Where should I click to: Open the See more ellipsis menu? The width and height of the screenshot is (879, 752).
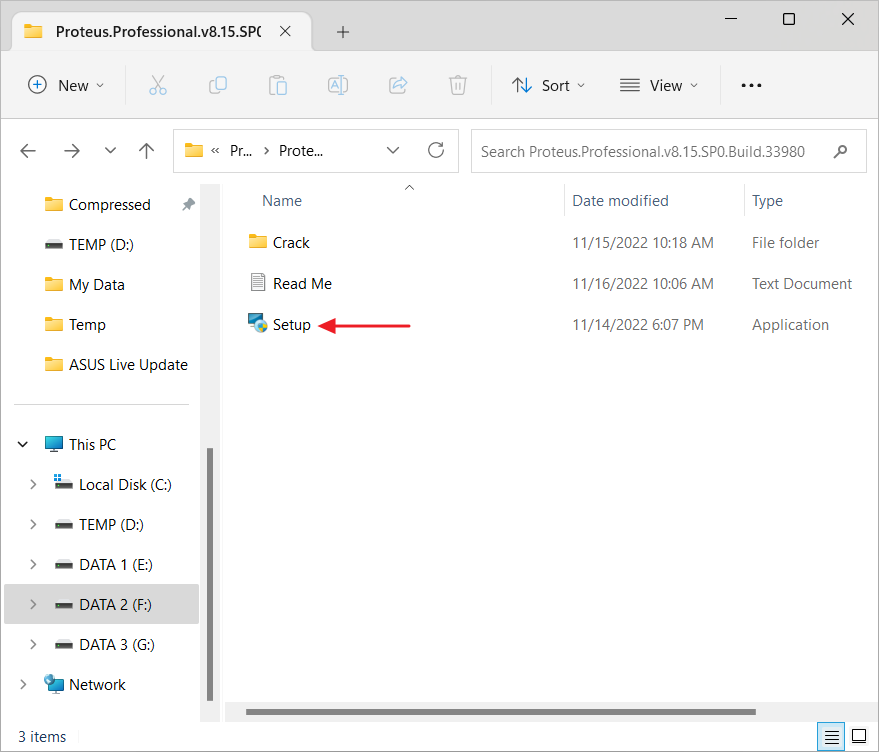751,85
